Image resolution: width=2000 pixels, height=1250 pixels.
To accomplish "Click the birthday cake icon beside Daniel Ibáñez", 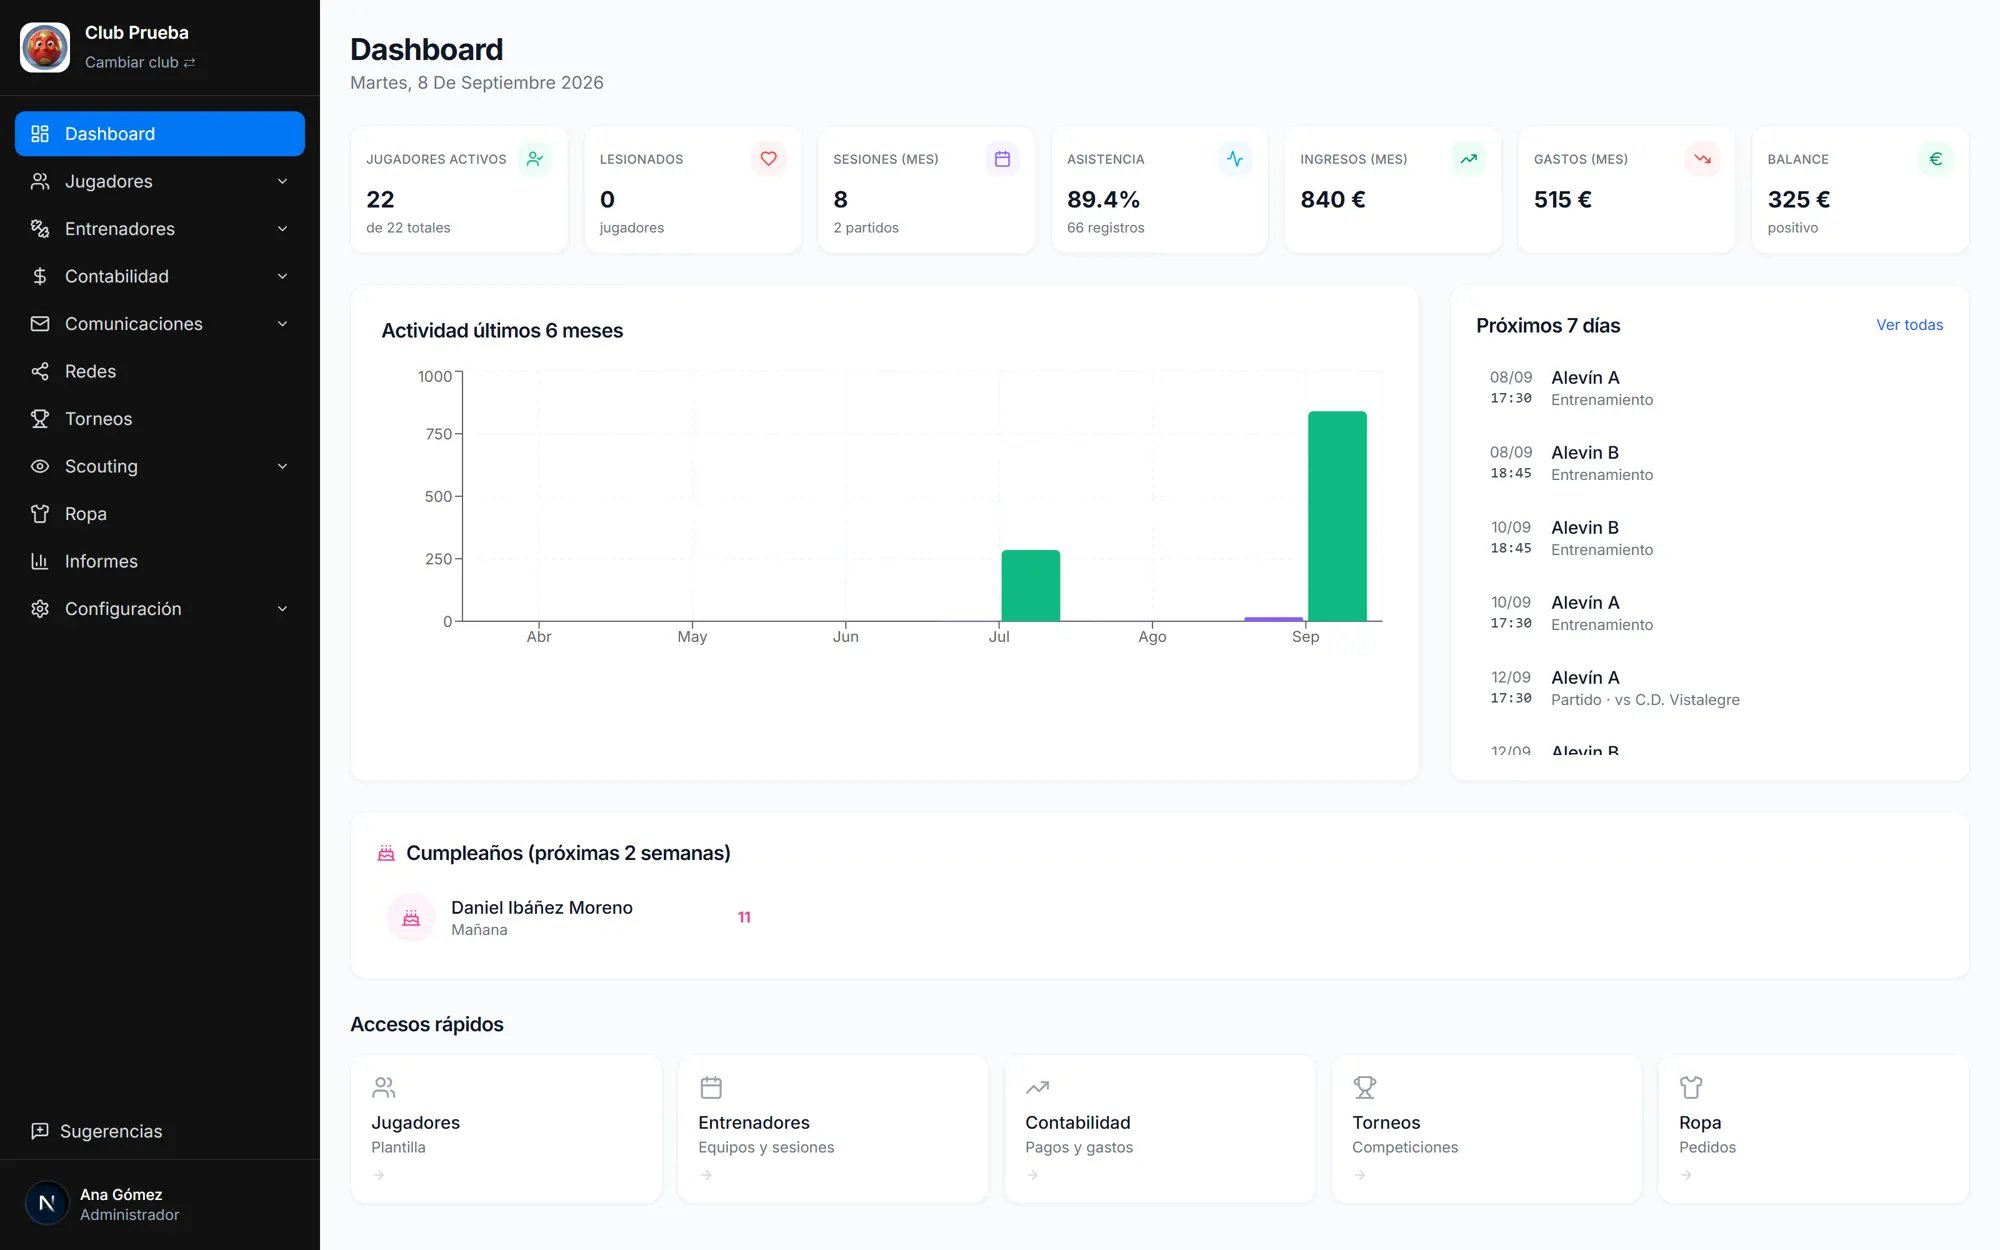I will click(x=411, y=918).
